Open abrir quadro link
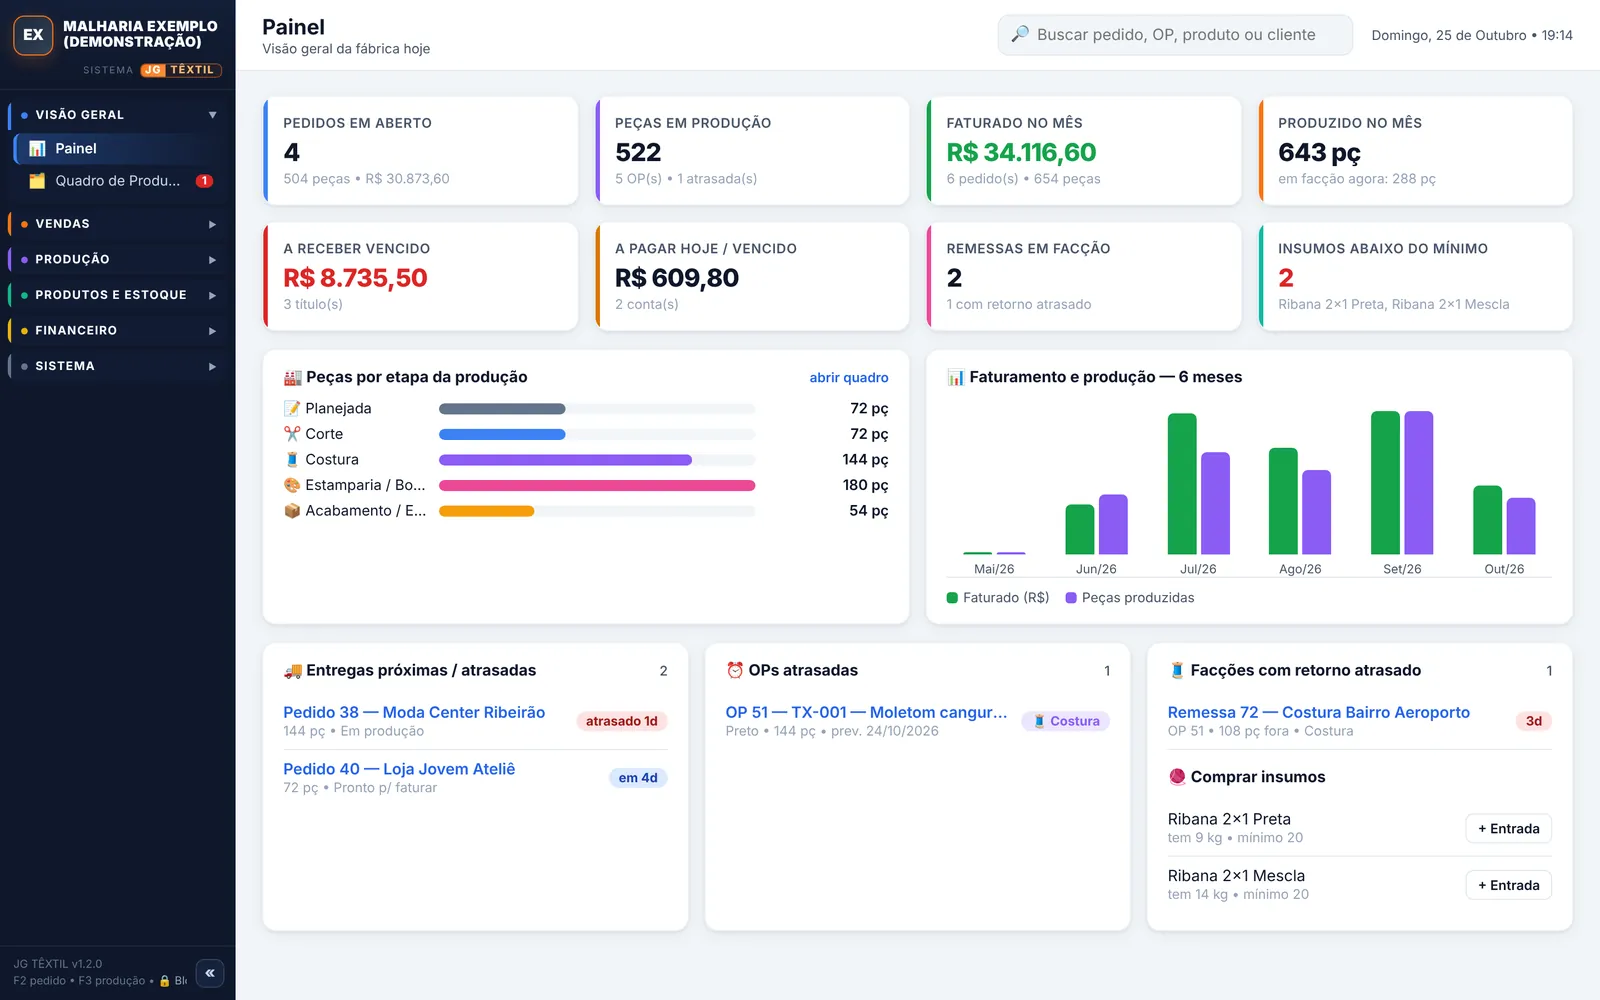Viewport: 1600px width, 1000px height. [x=849, y=377]
